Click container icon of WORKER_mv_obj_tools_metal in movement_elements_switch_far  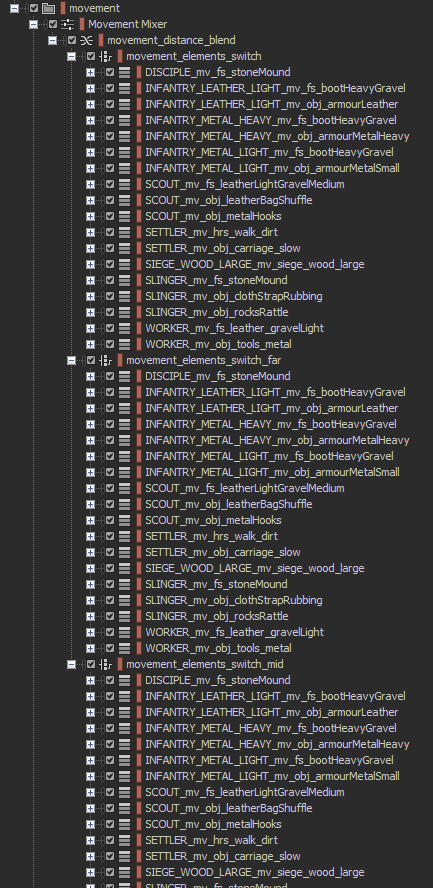coord(125,648)
